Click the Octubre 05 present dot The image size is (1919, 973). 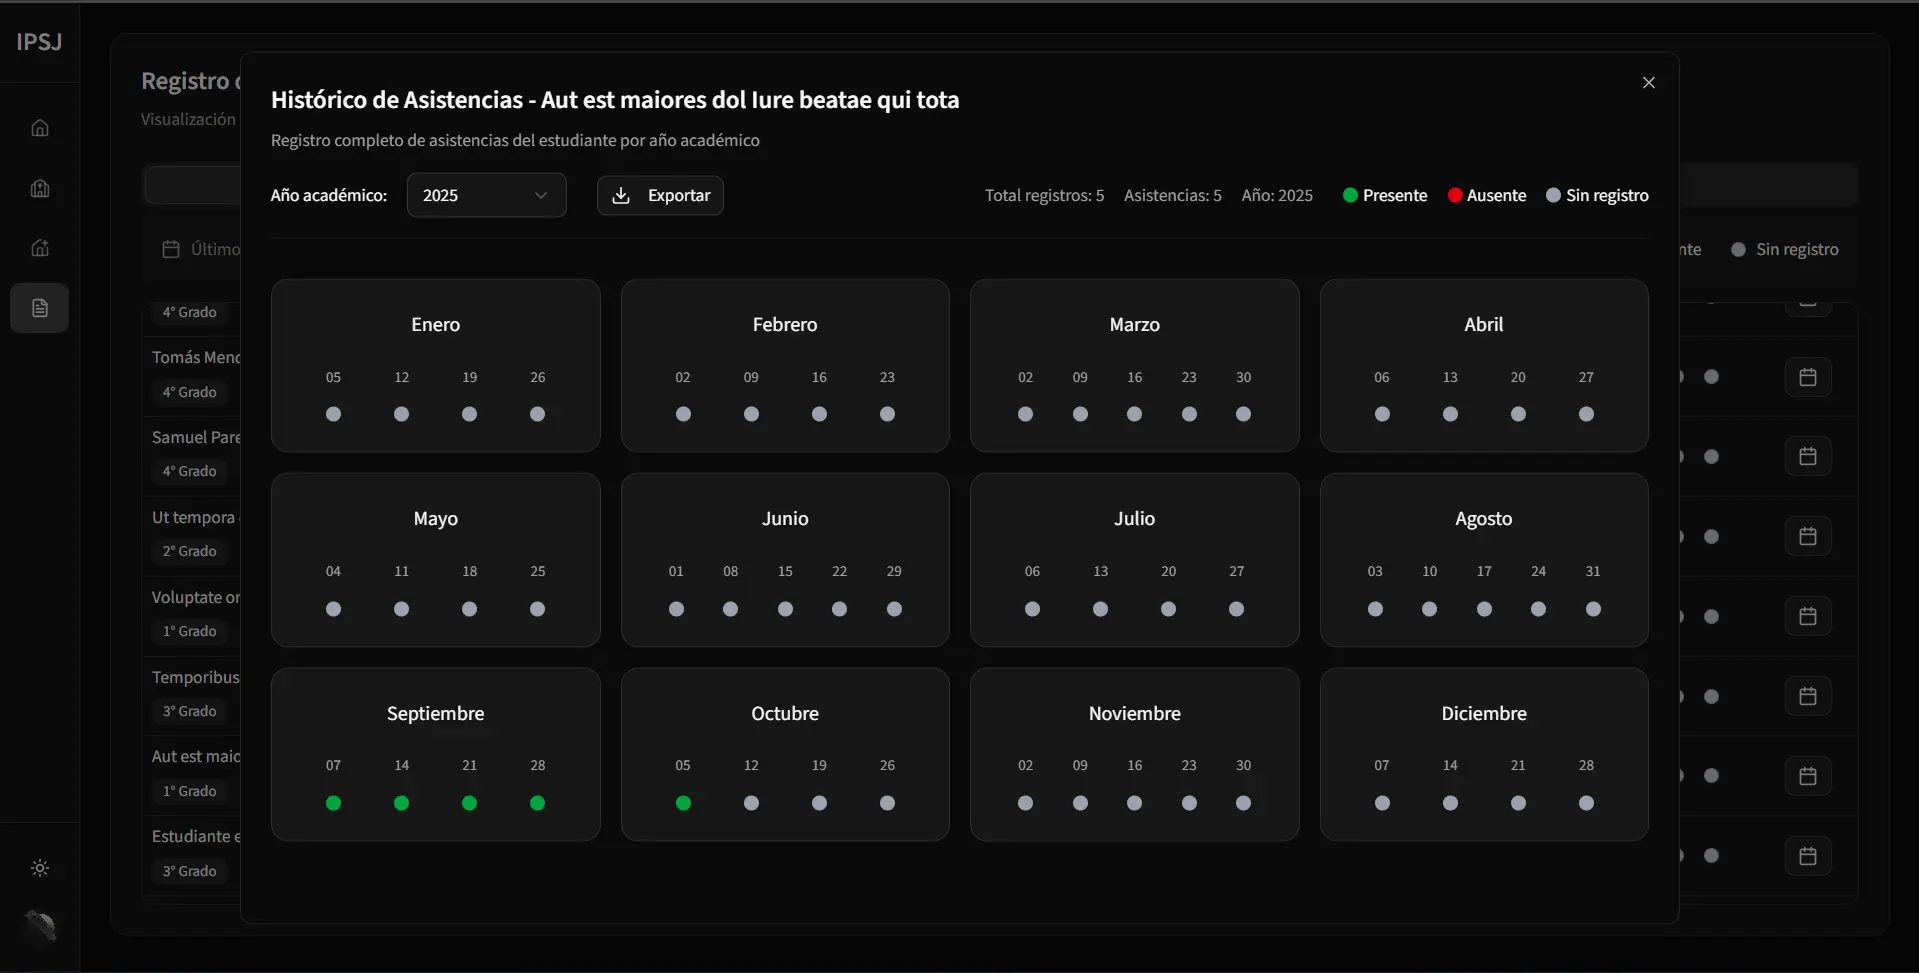point(683,803)
